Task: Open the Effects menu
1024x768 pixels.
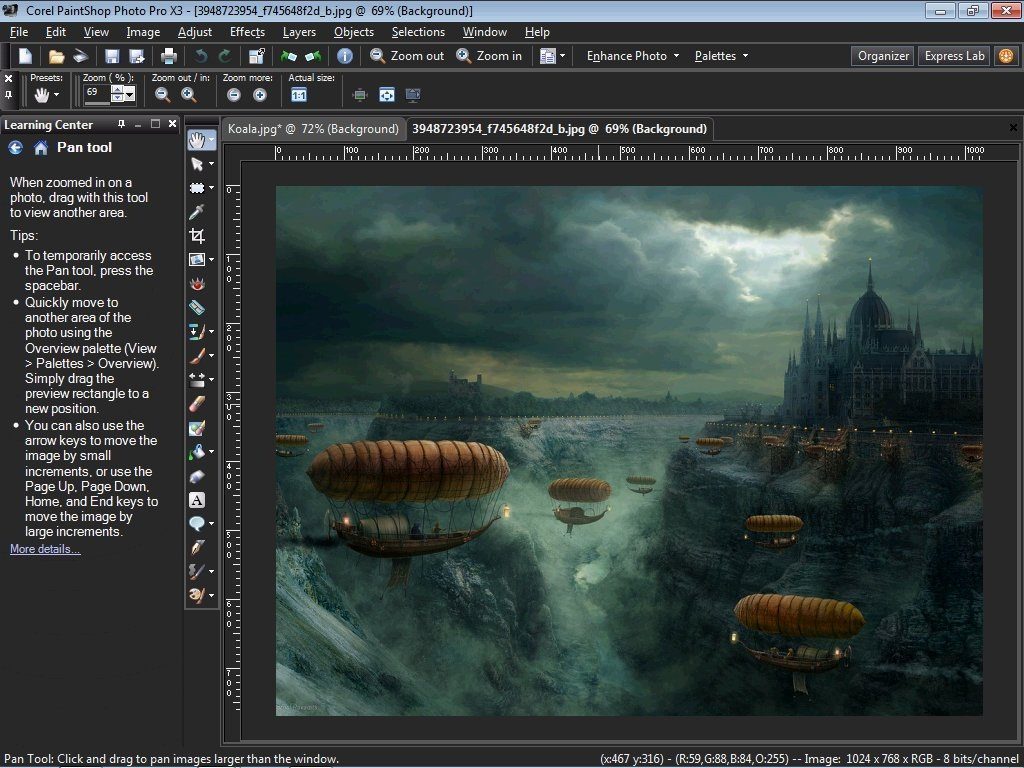Action: (247, 32)
